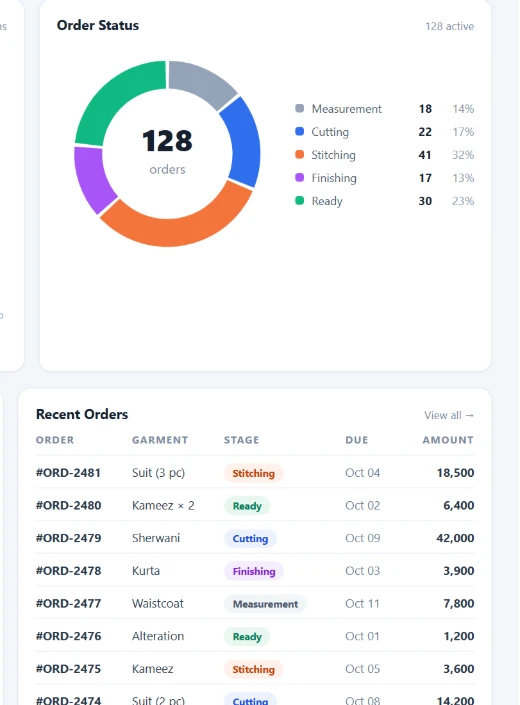Open order #ORD-2476

pyautogui.click(x=68, y=636)
